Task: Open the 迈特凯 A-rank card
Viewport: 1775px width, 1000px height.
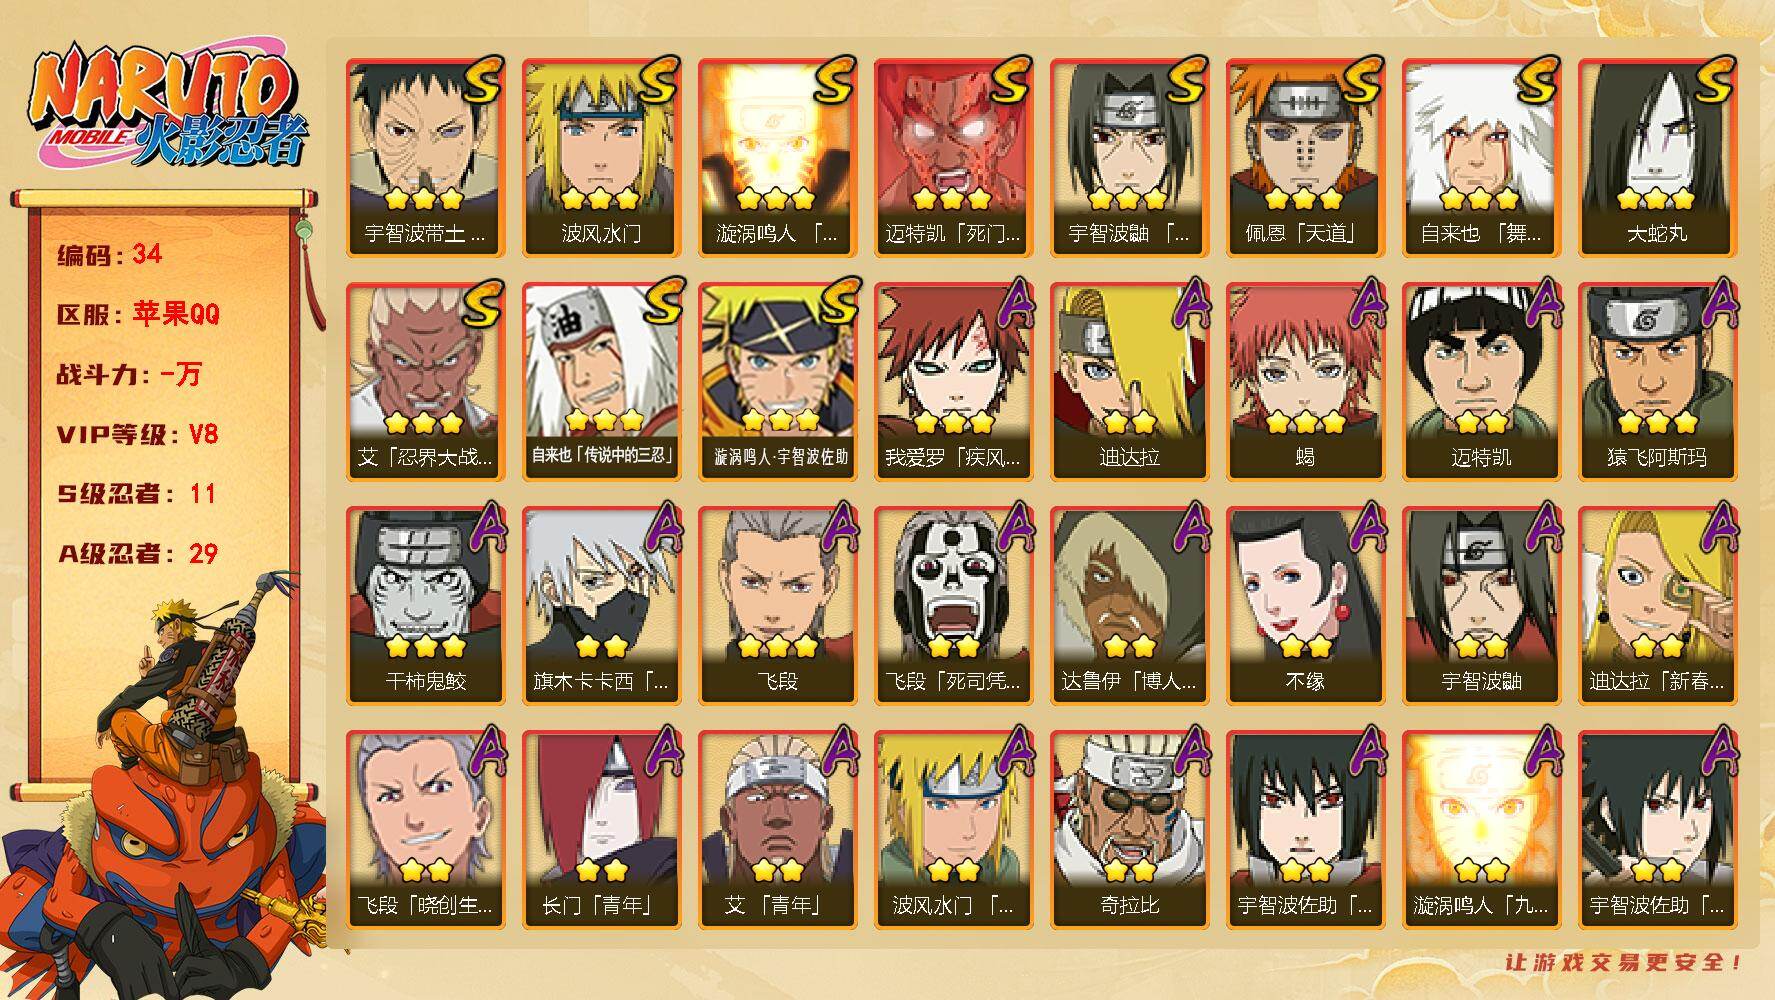Action: (x=1481, y=382)
